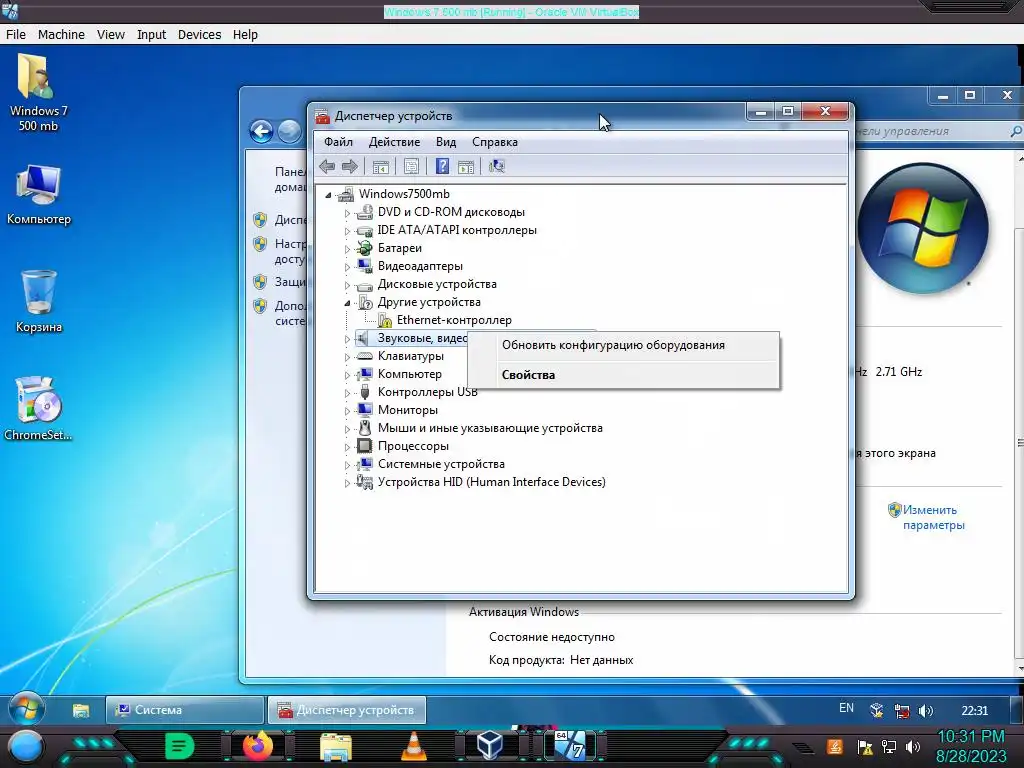Viewport: 1024px width, 768px height.
Task: Click the Дисковые устройства disk icon
Action: coord(364,285)
